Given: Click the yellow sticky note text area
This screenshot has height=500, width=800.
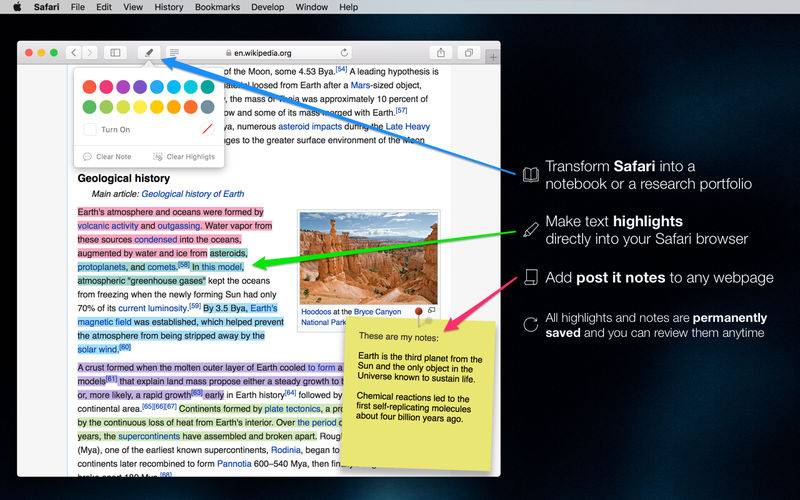Looking at the screenshot, I should (x=418, y=393).
